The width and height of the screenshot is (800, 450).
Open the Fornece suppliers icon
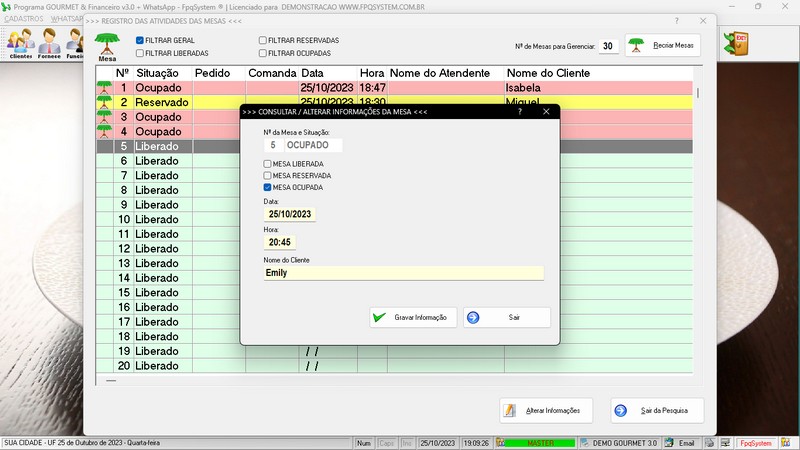pyautogui.click(x=49, y=43)
